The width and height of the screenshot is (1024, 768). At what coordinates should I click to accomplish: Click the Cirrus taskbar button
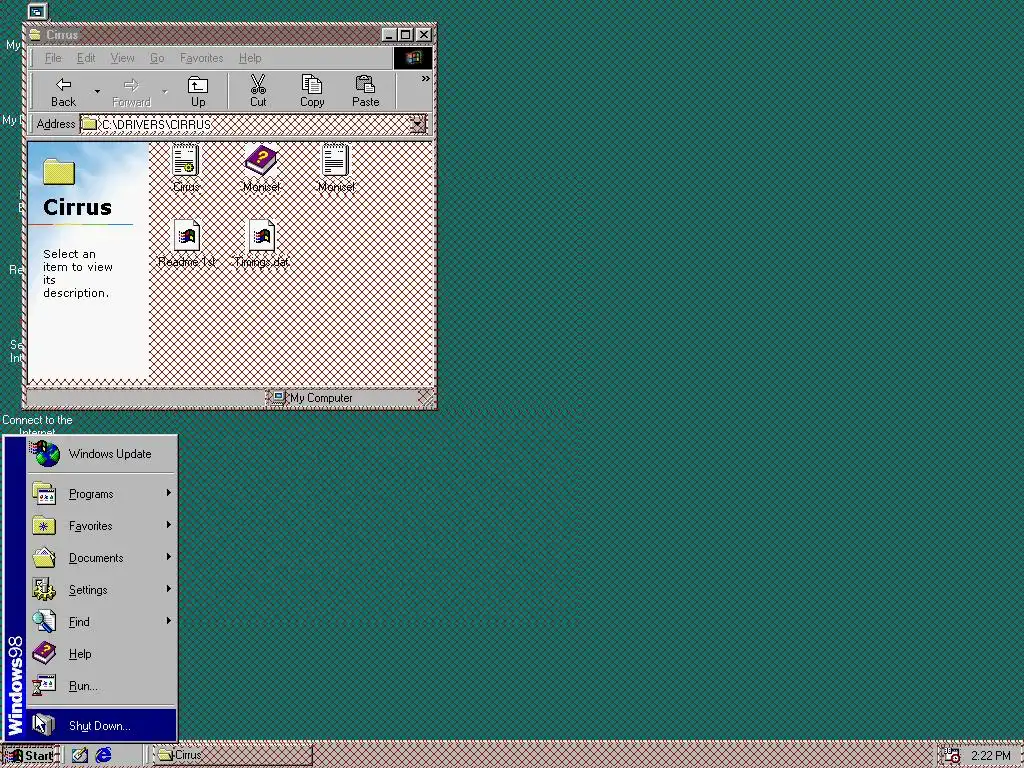pyautogui.click(x=232, y=756)
